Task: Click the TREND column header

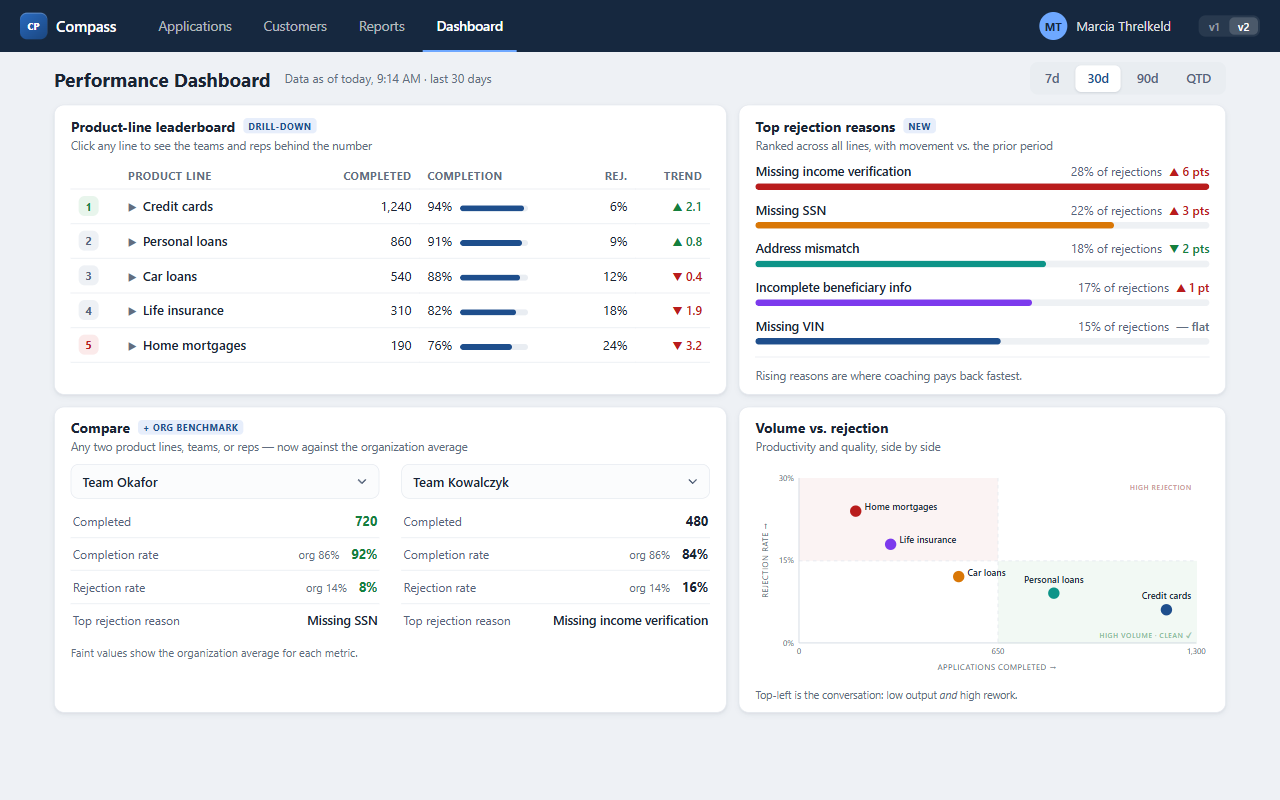Action: click(683, 176)
